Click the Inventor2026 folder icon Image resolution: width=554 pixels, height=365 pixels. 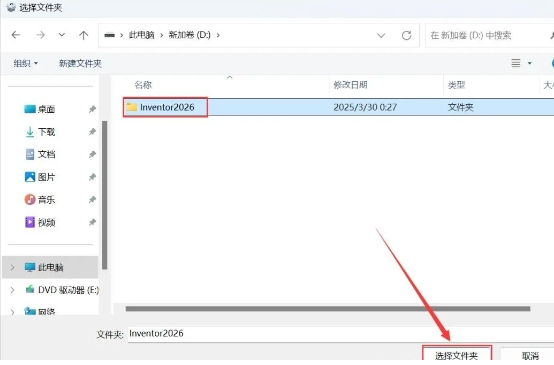[132, 107]
